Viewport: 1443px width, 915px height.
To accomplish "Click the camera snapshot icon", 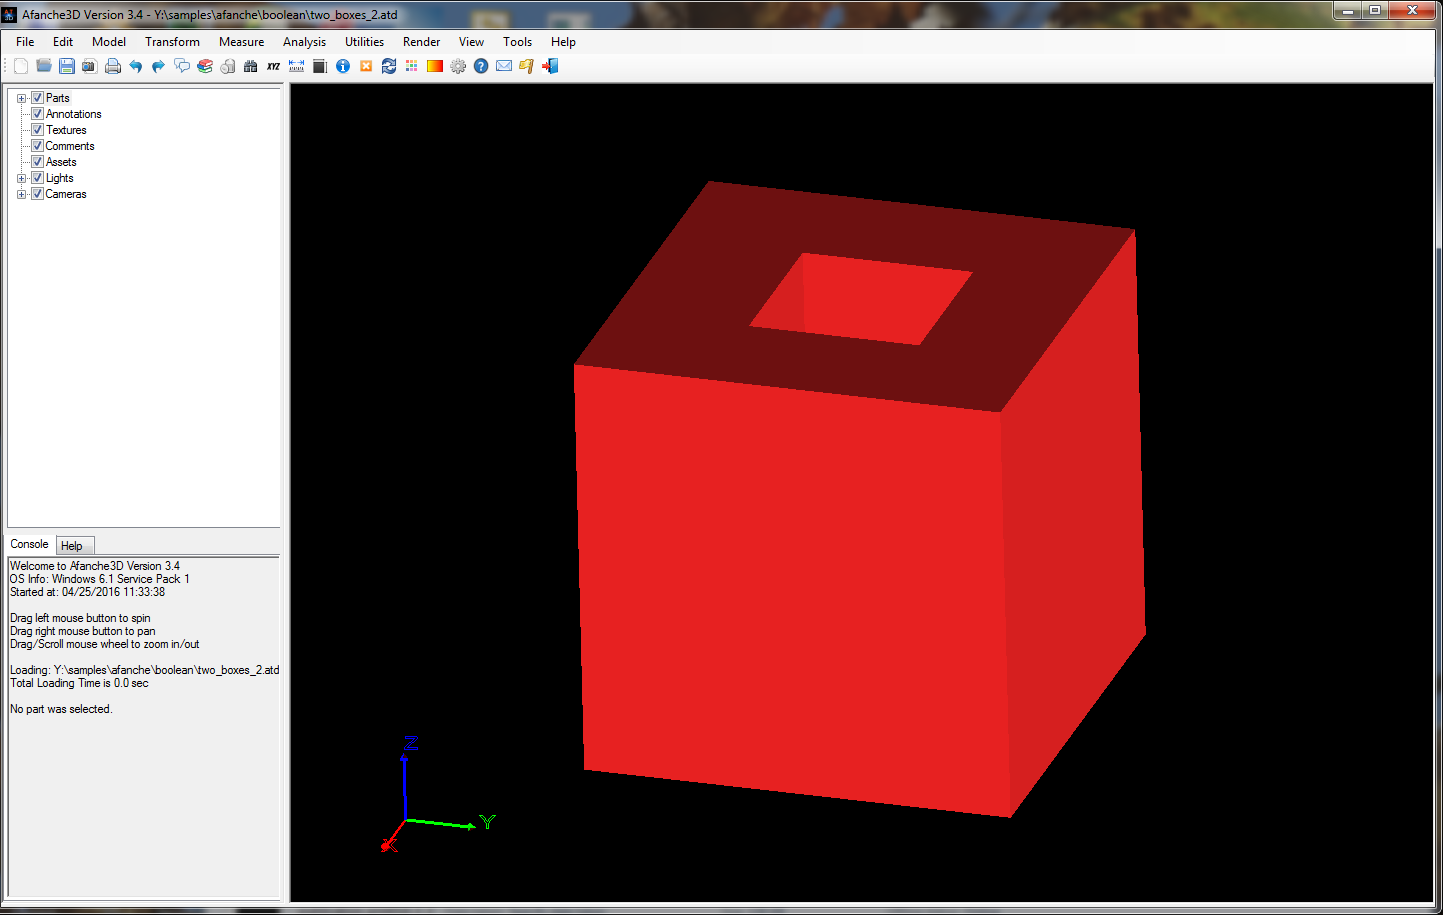I will coord(89,66).
